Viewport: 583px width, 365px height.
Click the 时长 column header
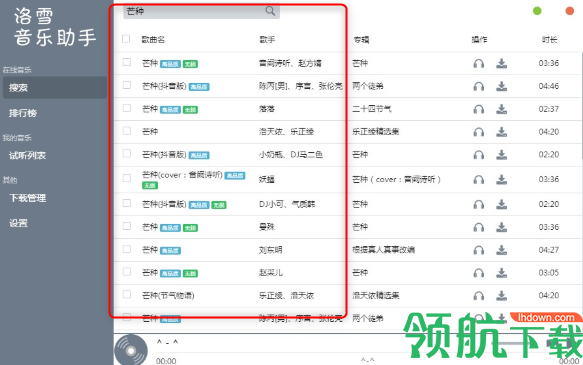(549, 39)
